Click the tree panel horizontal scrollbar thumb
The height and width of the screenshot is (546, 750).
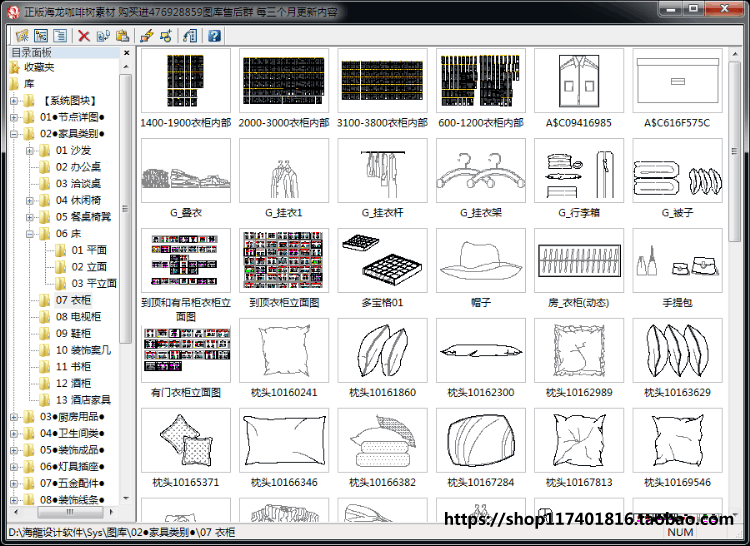(70, 512)
